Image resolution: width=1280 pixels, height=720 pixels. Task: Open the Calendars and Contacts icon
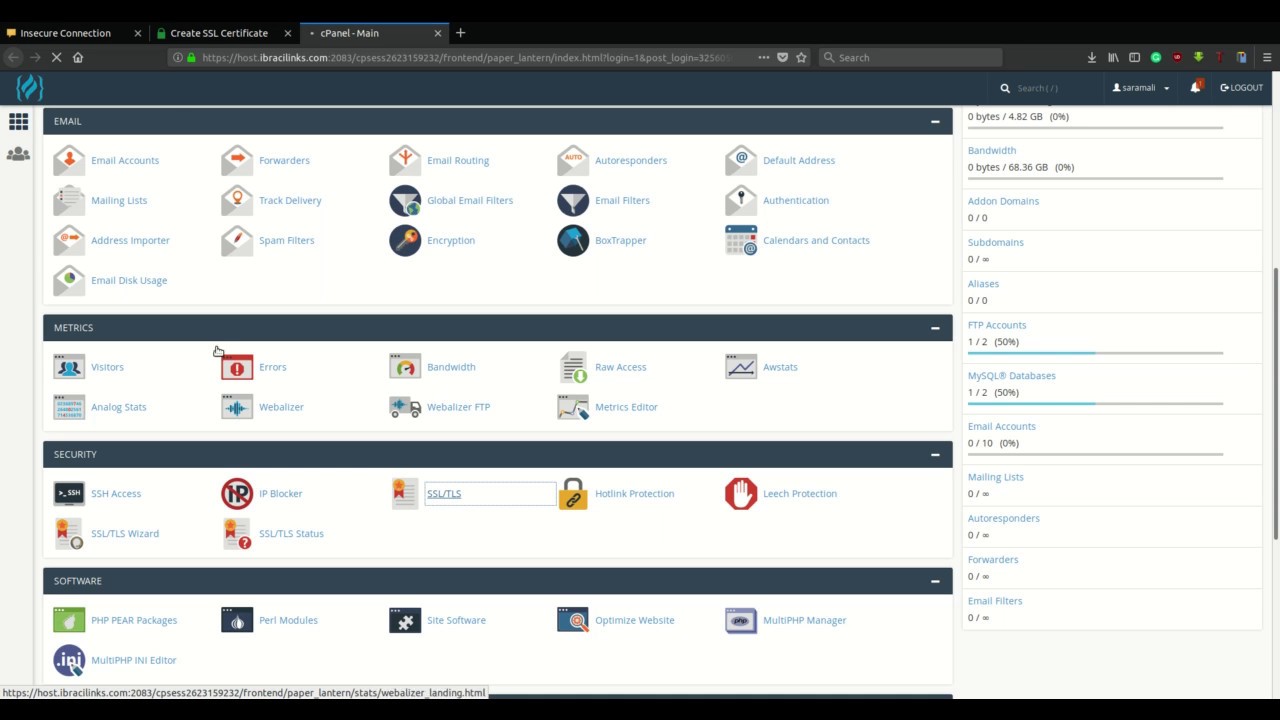pos(741,240)
